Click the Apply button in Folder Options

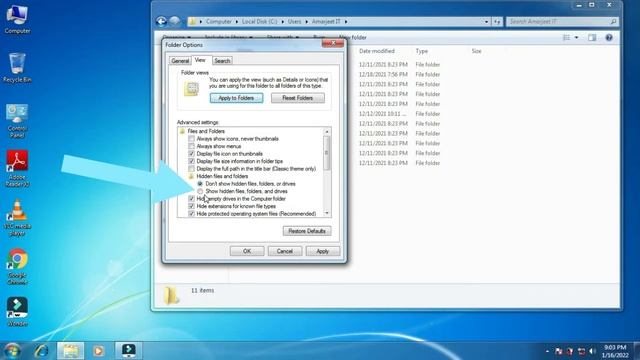[322, 251]
